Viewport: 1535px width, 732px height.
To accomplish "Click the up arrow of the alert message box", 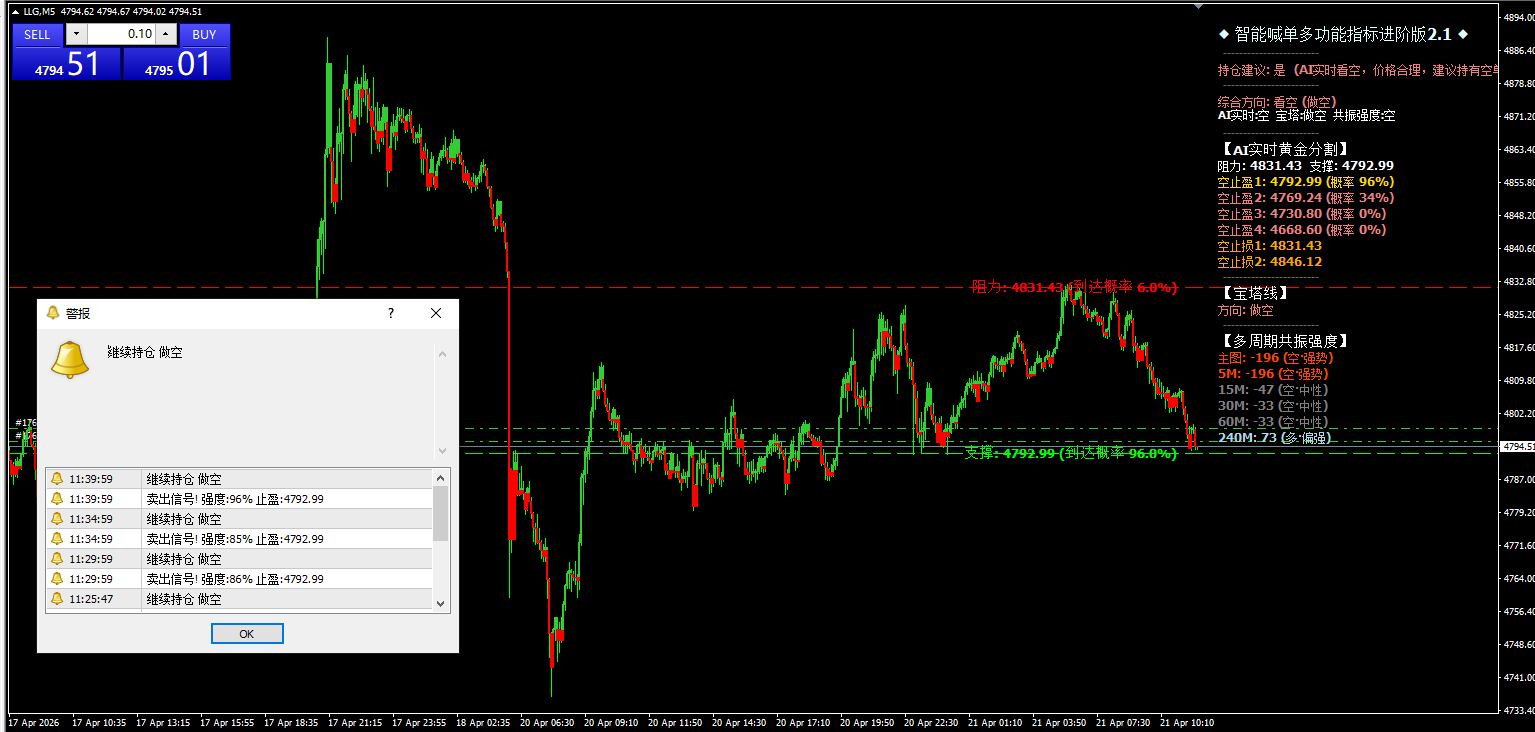I will point(441,352).
